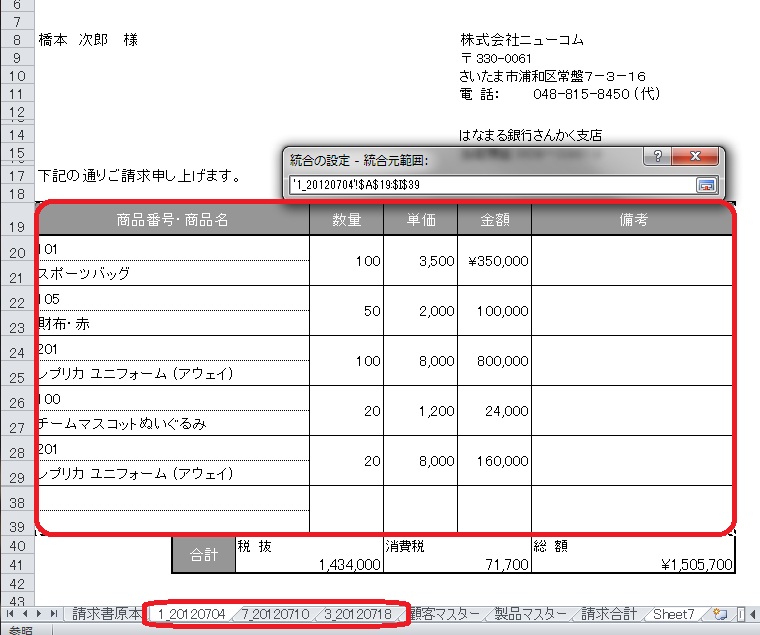Viewport: 760px width, 635px height.
Task: Click the help question mark button in dialog
Action: click(657, 157)
